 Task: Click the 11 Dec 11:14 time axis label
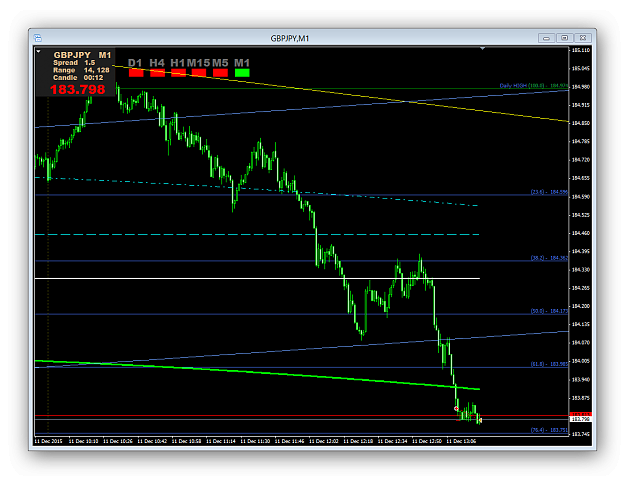click(221, 441)
